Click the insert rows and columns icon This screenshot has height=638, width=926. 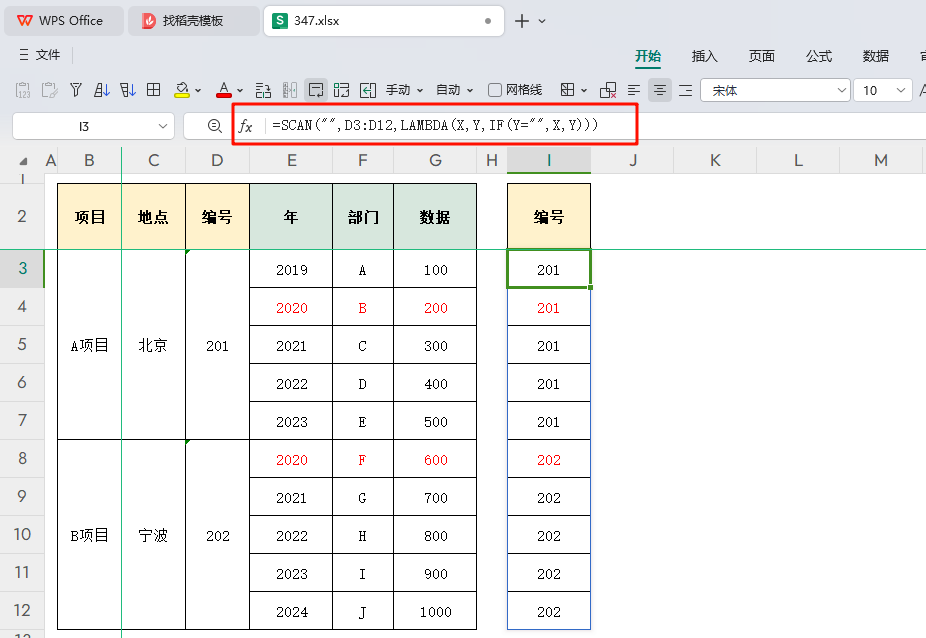click(263, 90)
